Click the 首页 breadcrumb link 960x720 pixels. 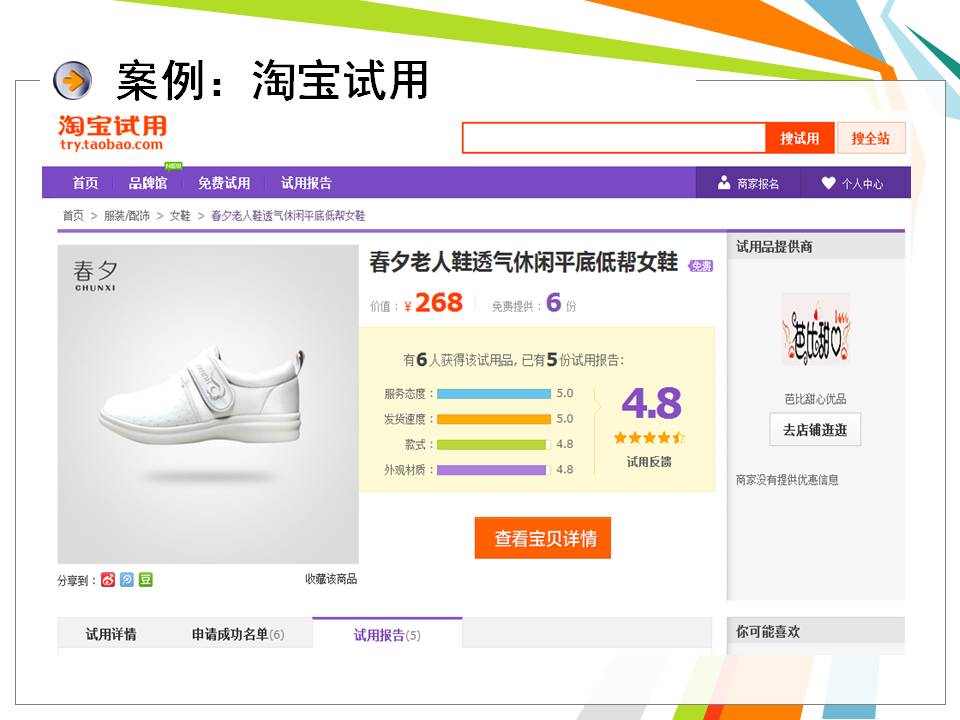pos(73,216)
